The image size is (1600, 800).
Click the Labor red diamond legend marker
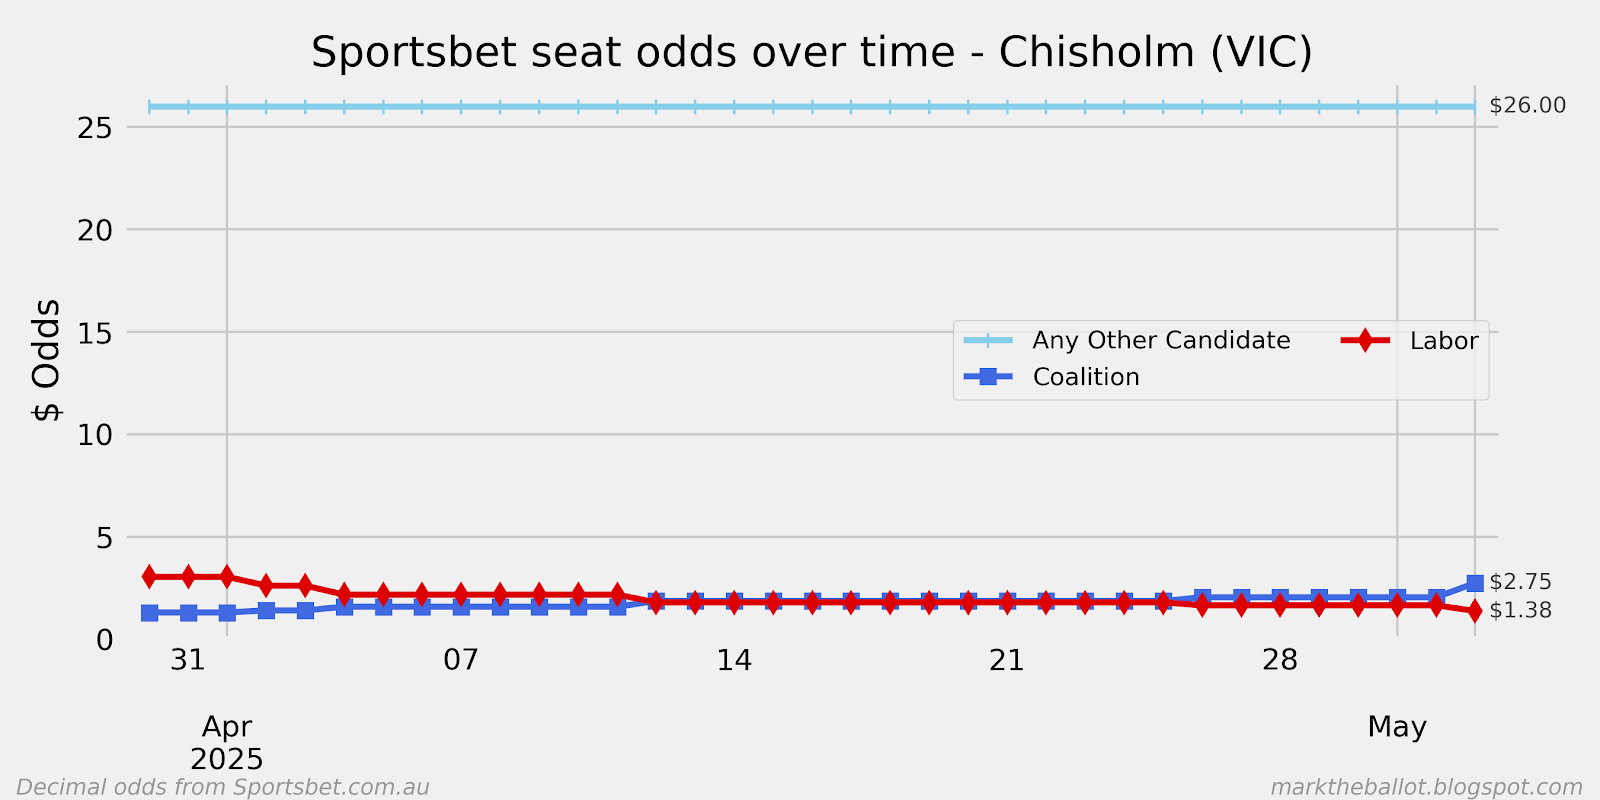(x=1365, y=341)
